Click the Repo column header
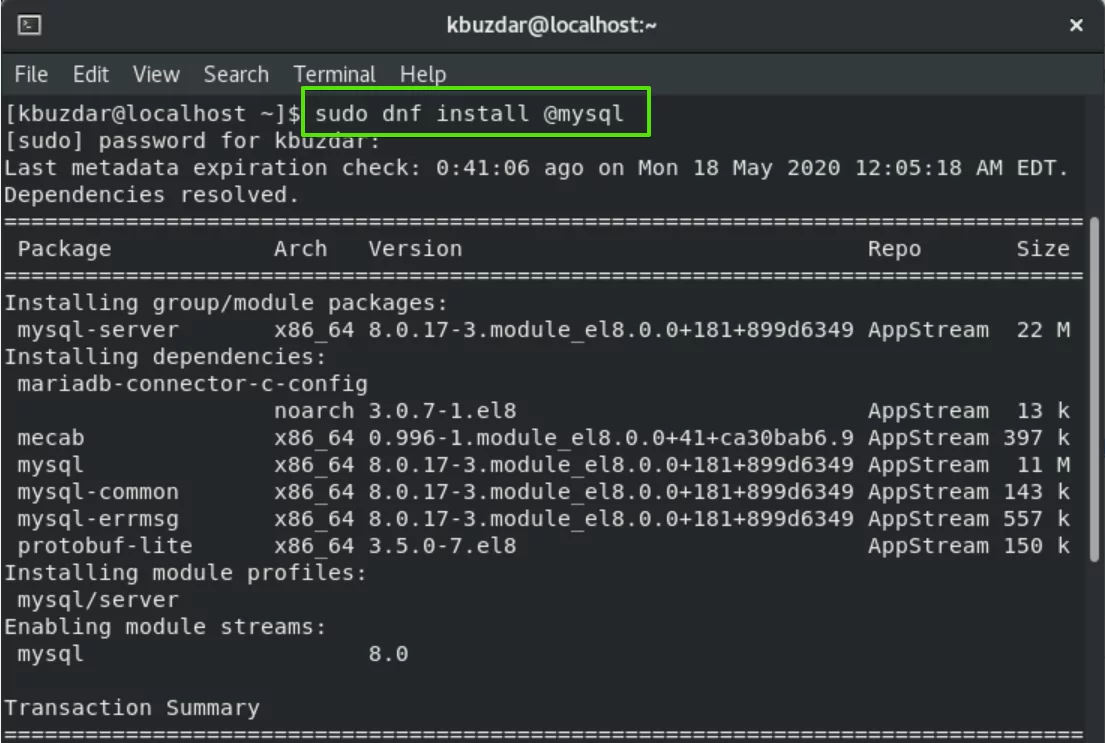The height and width of the screenshot is (743, 1105). [894, 249]
